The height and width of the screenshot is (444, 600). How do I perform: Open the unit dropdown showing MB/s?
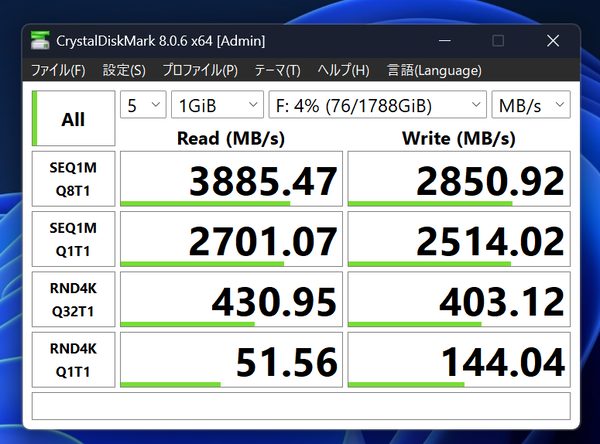(x=531, y=104)
